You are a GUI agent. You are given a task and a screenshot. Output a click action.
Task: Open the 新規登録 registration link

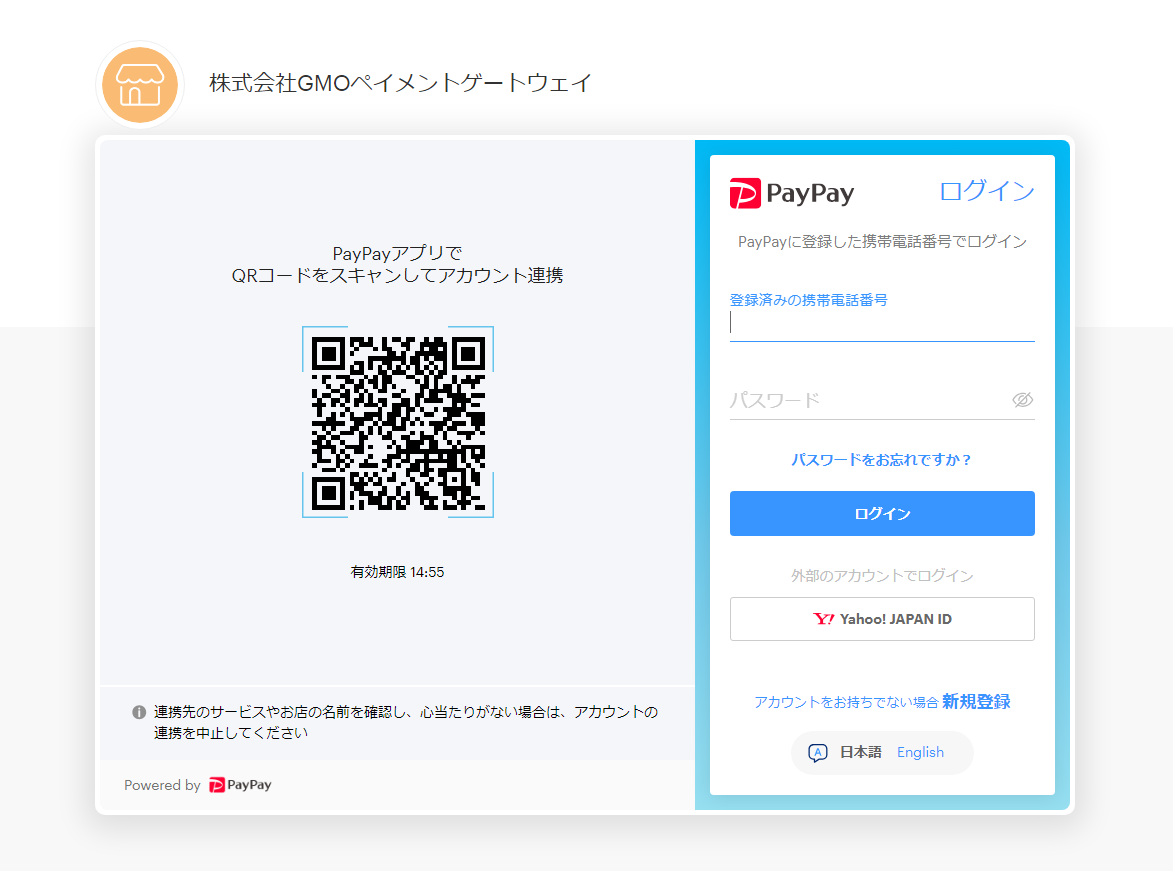(x=973, y=701)
